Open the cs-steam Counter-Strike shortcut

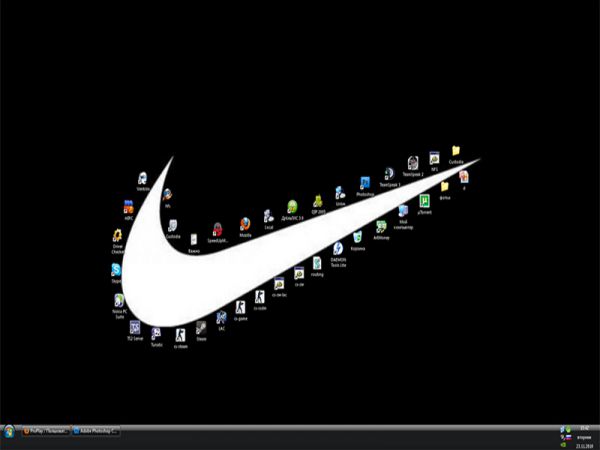point(180,336)
